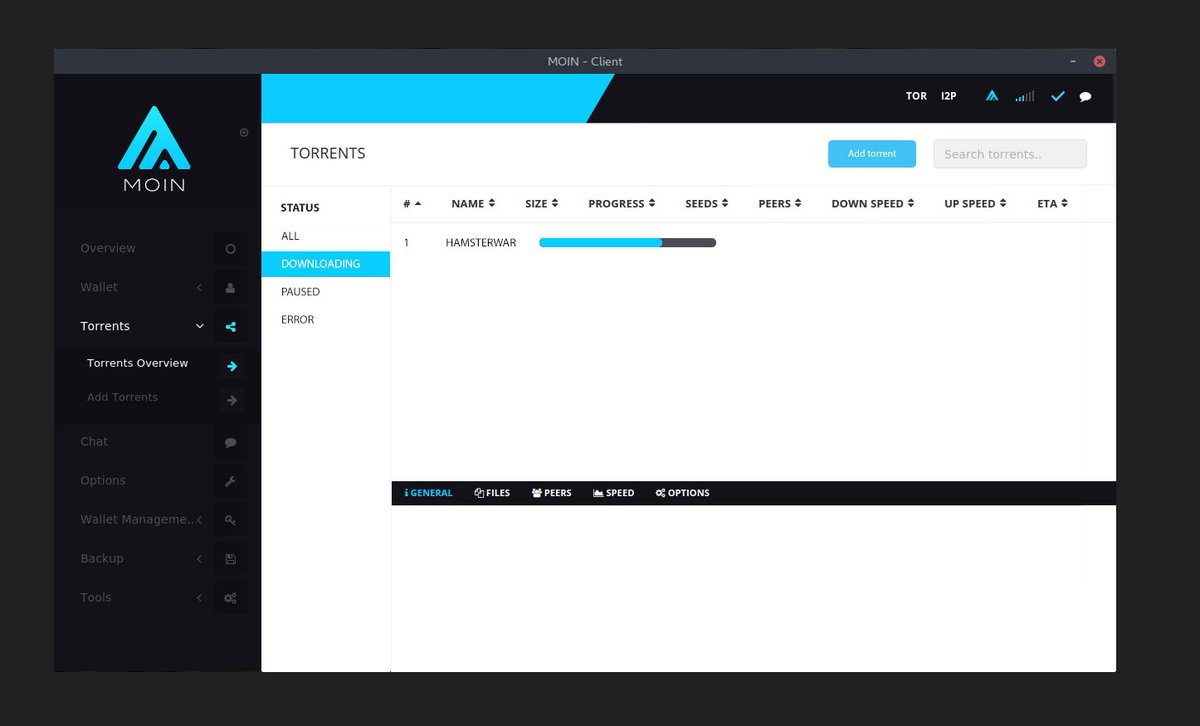The width and height of the screenshot is (1200, 726).
Task: Sort torrents by NAME column
Action: [x=473, y=204]
